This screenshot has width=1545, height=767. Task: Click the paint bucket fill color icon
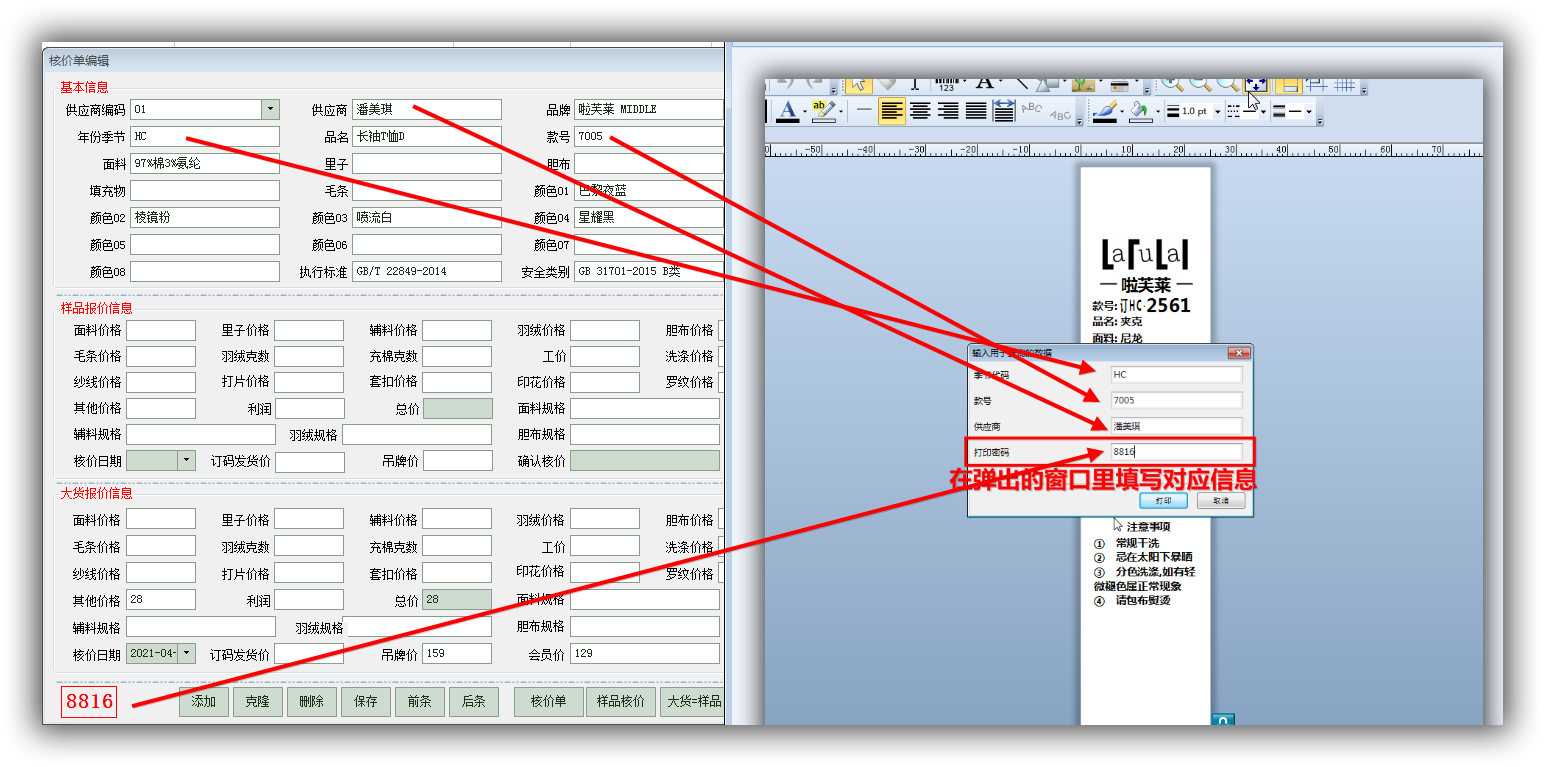[x=1139, y=111]
